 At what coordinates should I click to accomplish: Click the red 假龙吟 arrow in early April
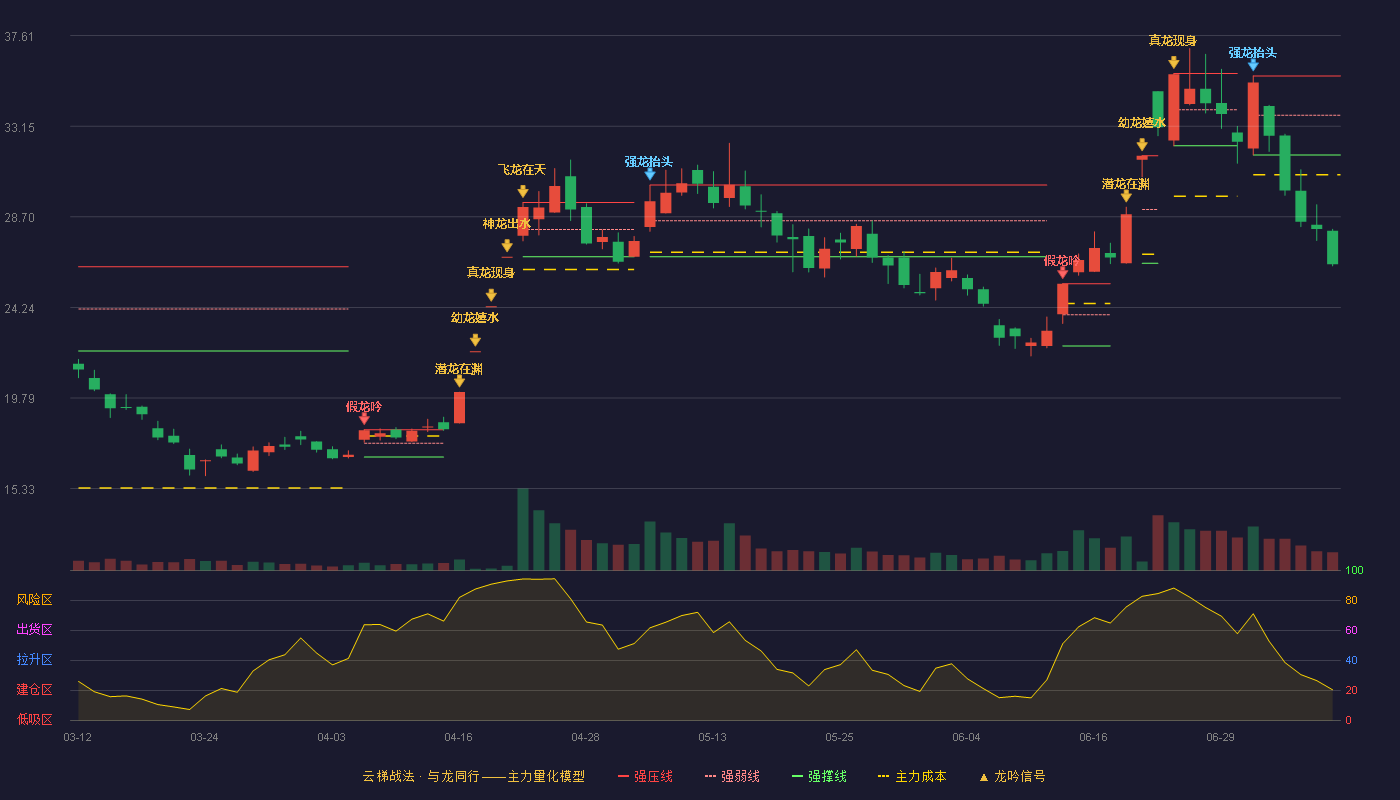(x=364, y=418)
